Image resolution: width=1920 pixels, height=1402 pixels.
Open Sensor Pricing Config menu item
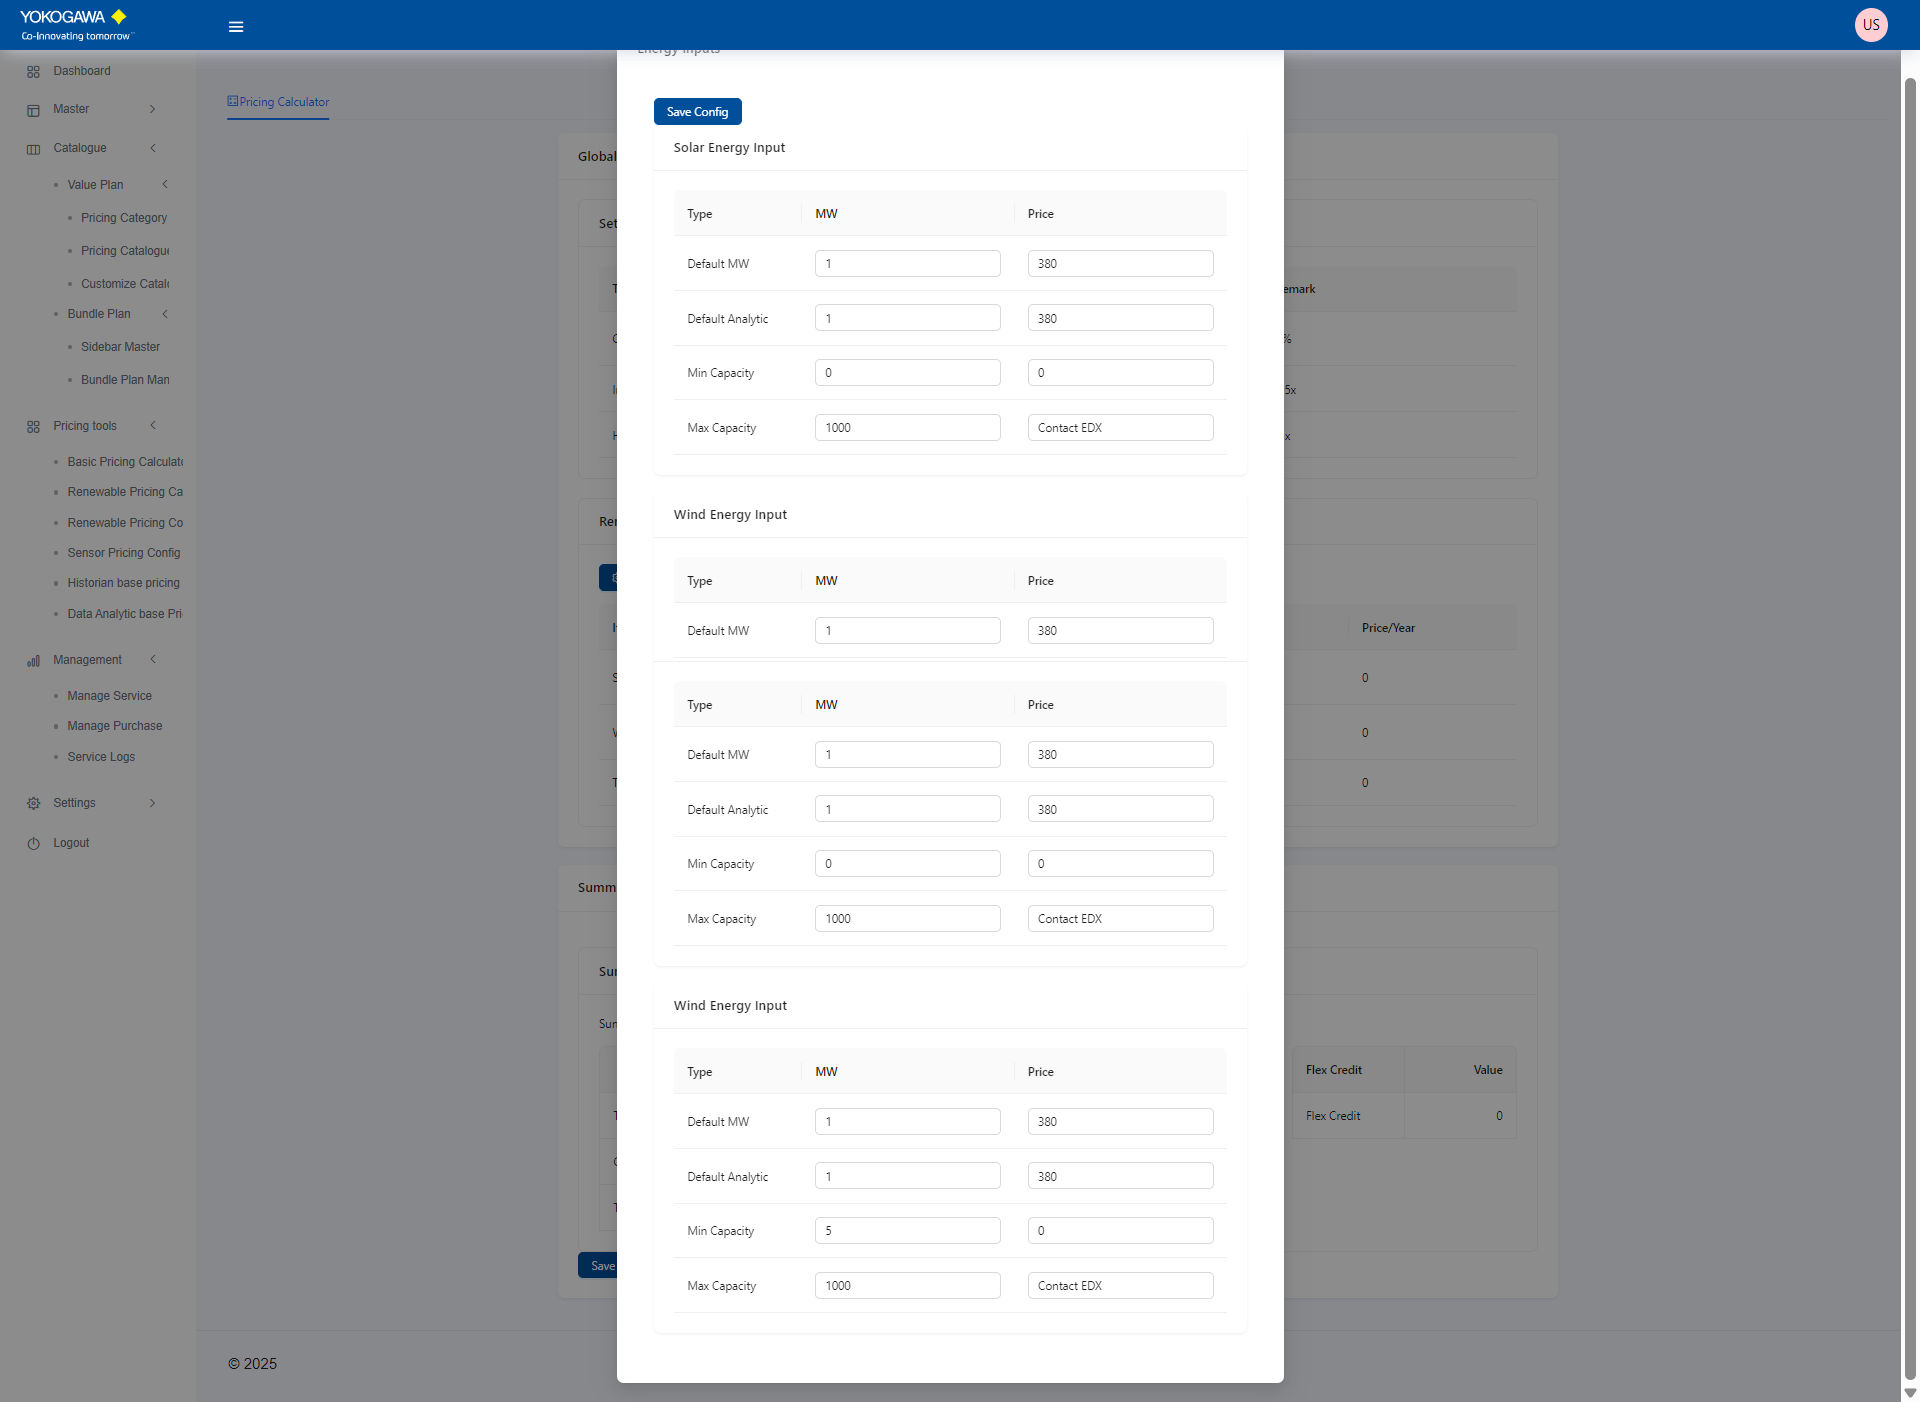tap(123, 553)
